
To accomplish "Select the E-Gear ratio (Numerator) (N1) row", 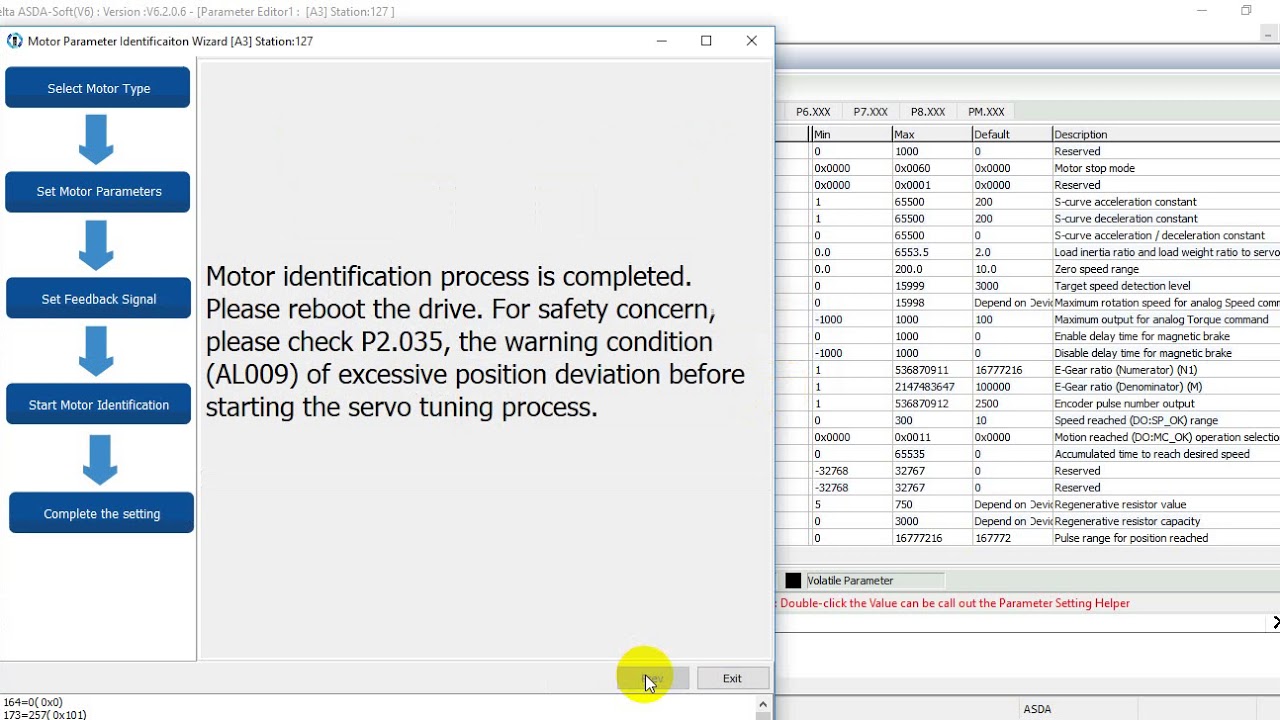I will click(x=1029, y=370).
